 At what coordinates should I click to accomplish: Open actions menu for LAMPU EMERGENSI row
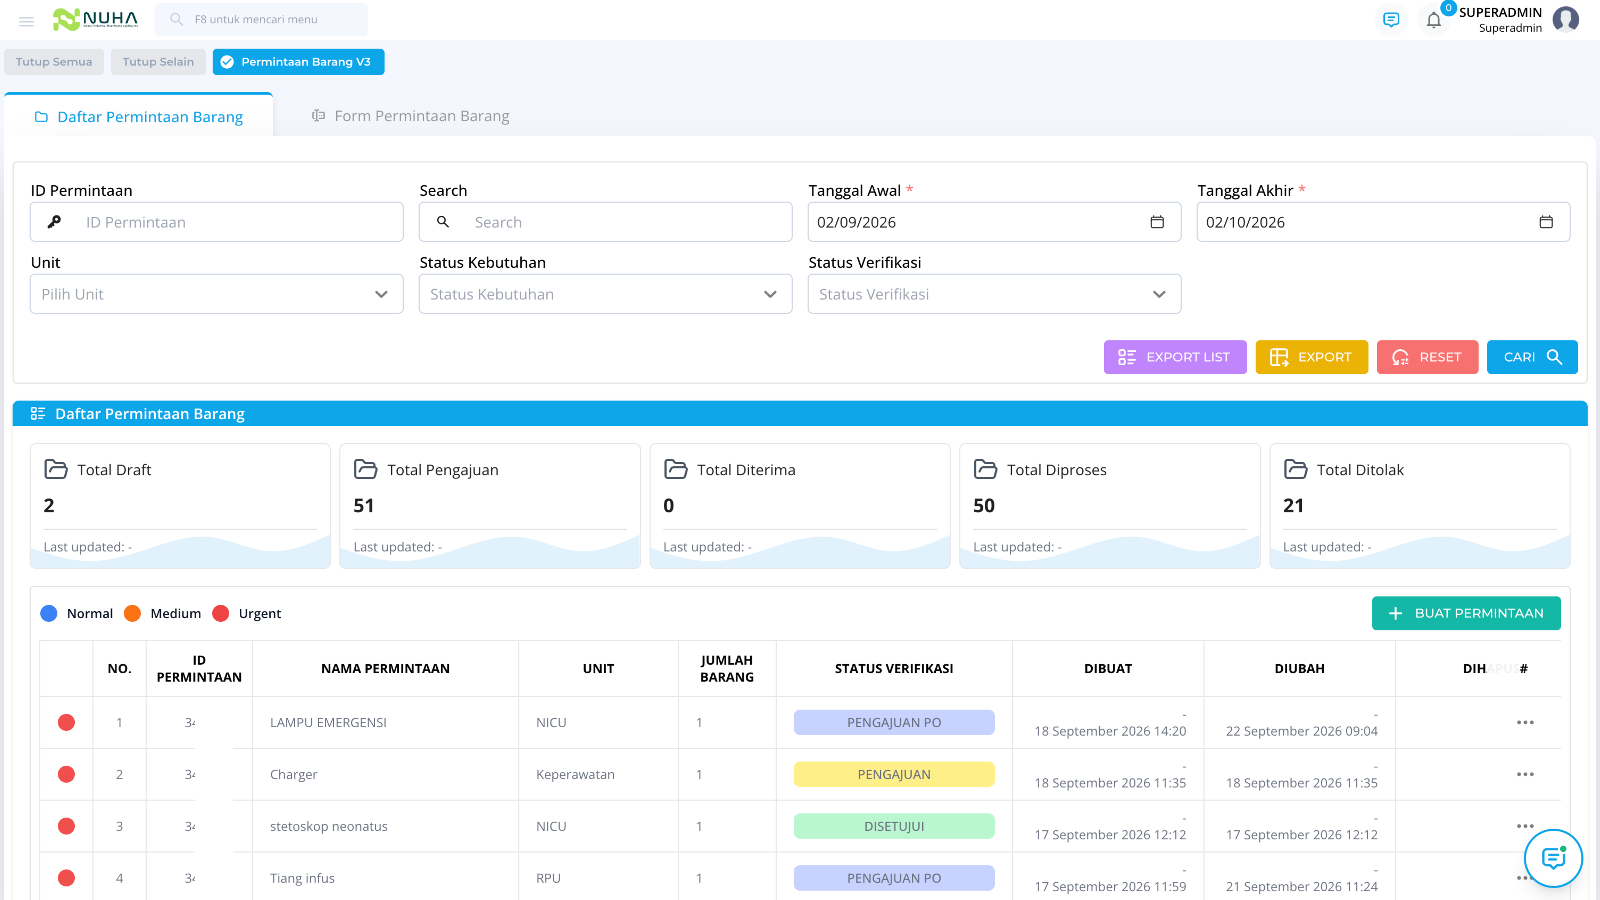pos(1525,722)
